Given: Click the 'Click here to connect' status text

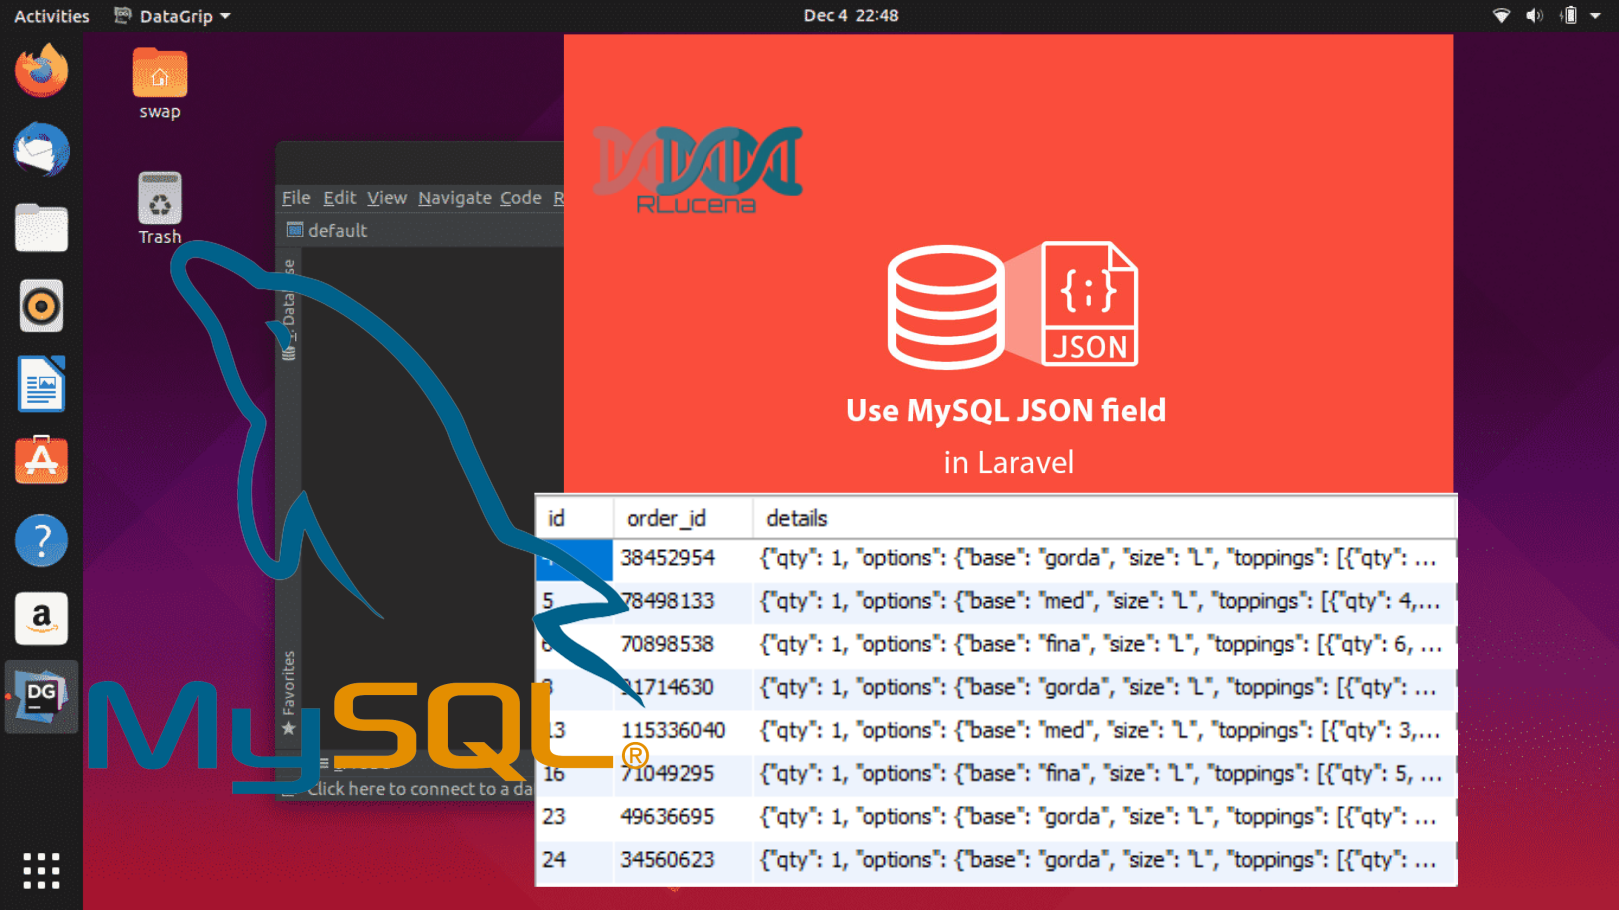Looking at the screenshot, I should tap(420, 789).
